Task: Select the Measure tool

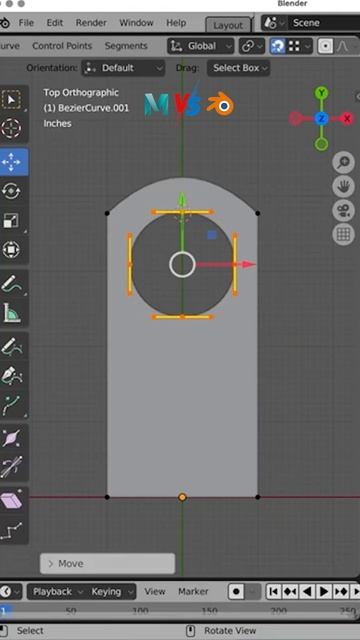Action: (x=11, y=313)
